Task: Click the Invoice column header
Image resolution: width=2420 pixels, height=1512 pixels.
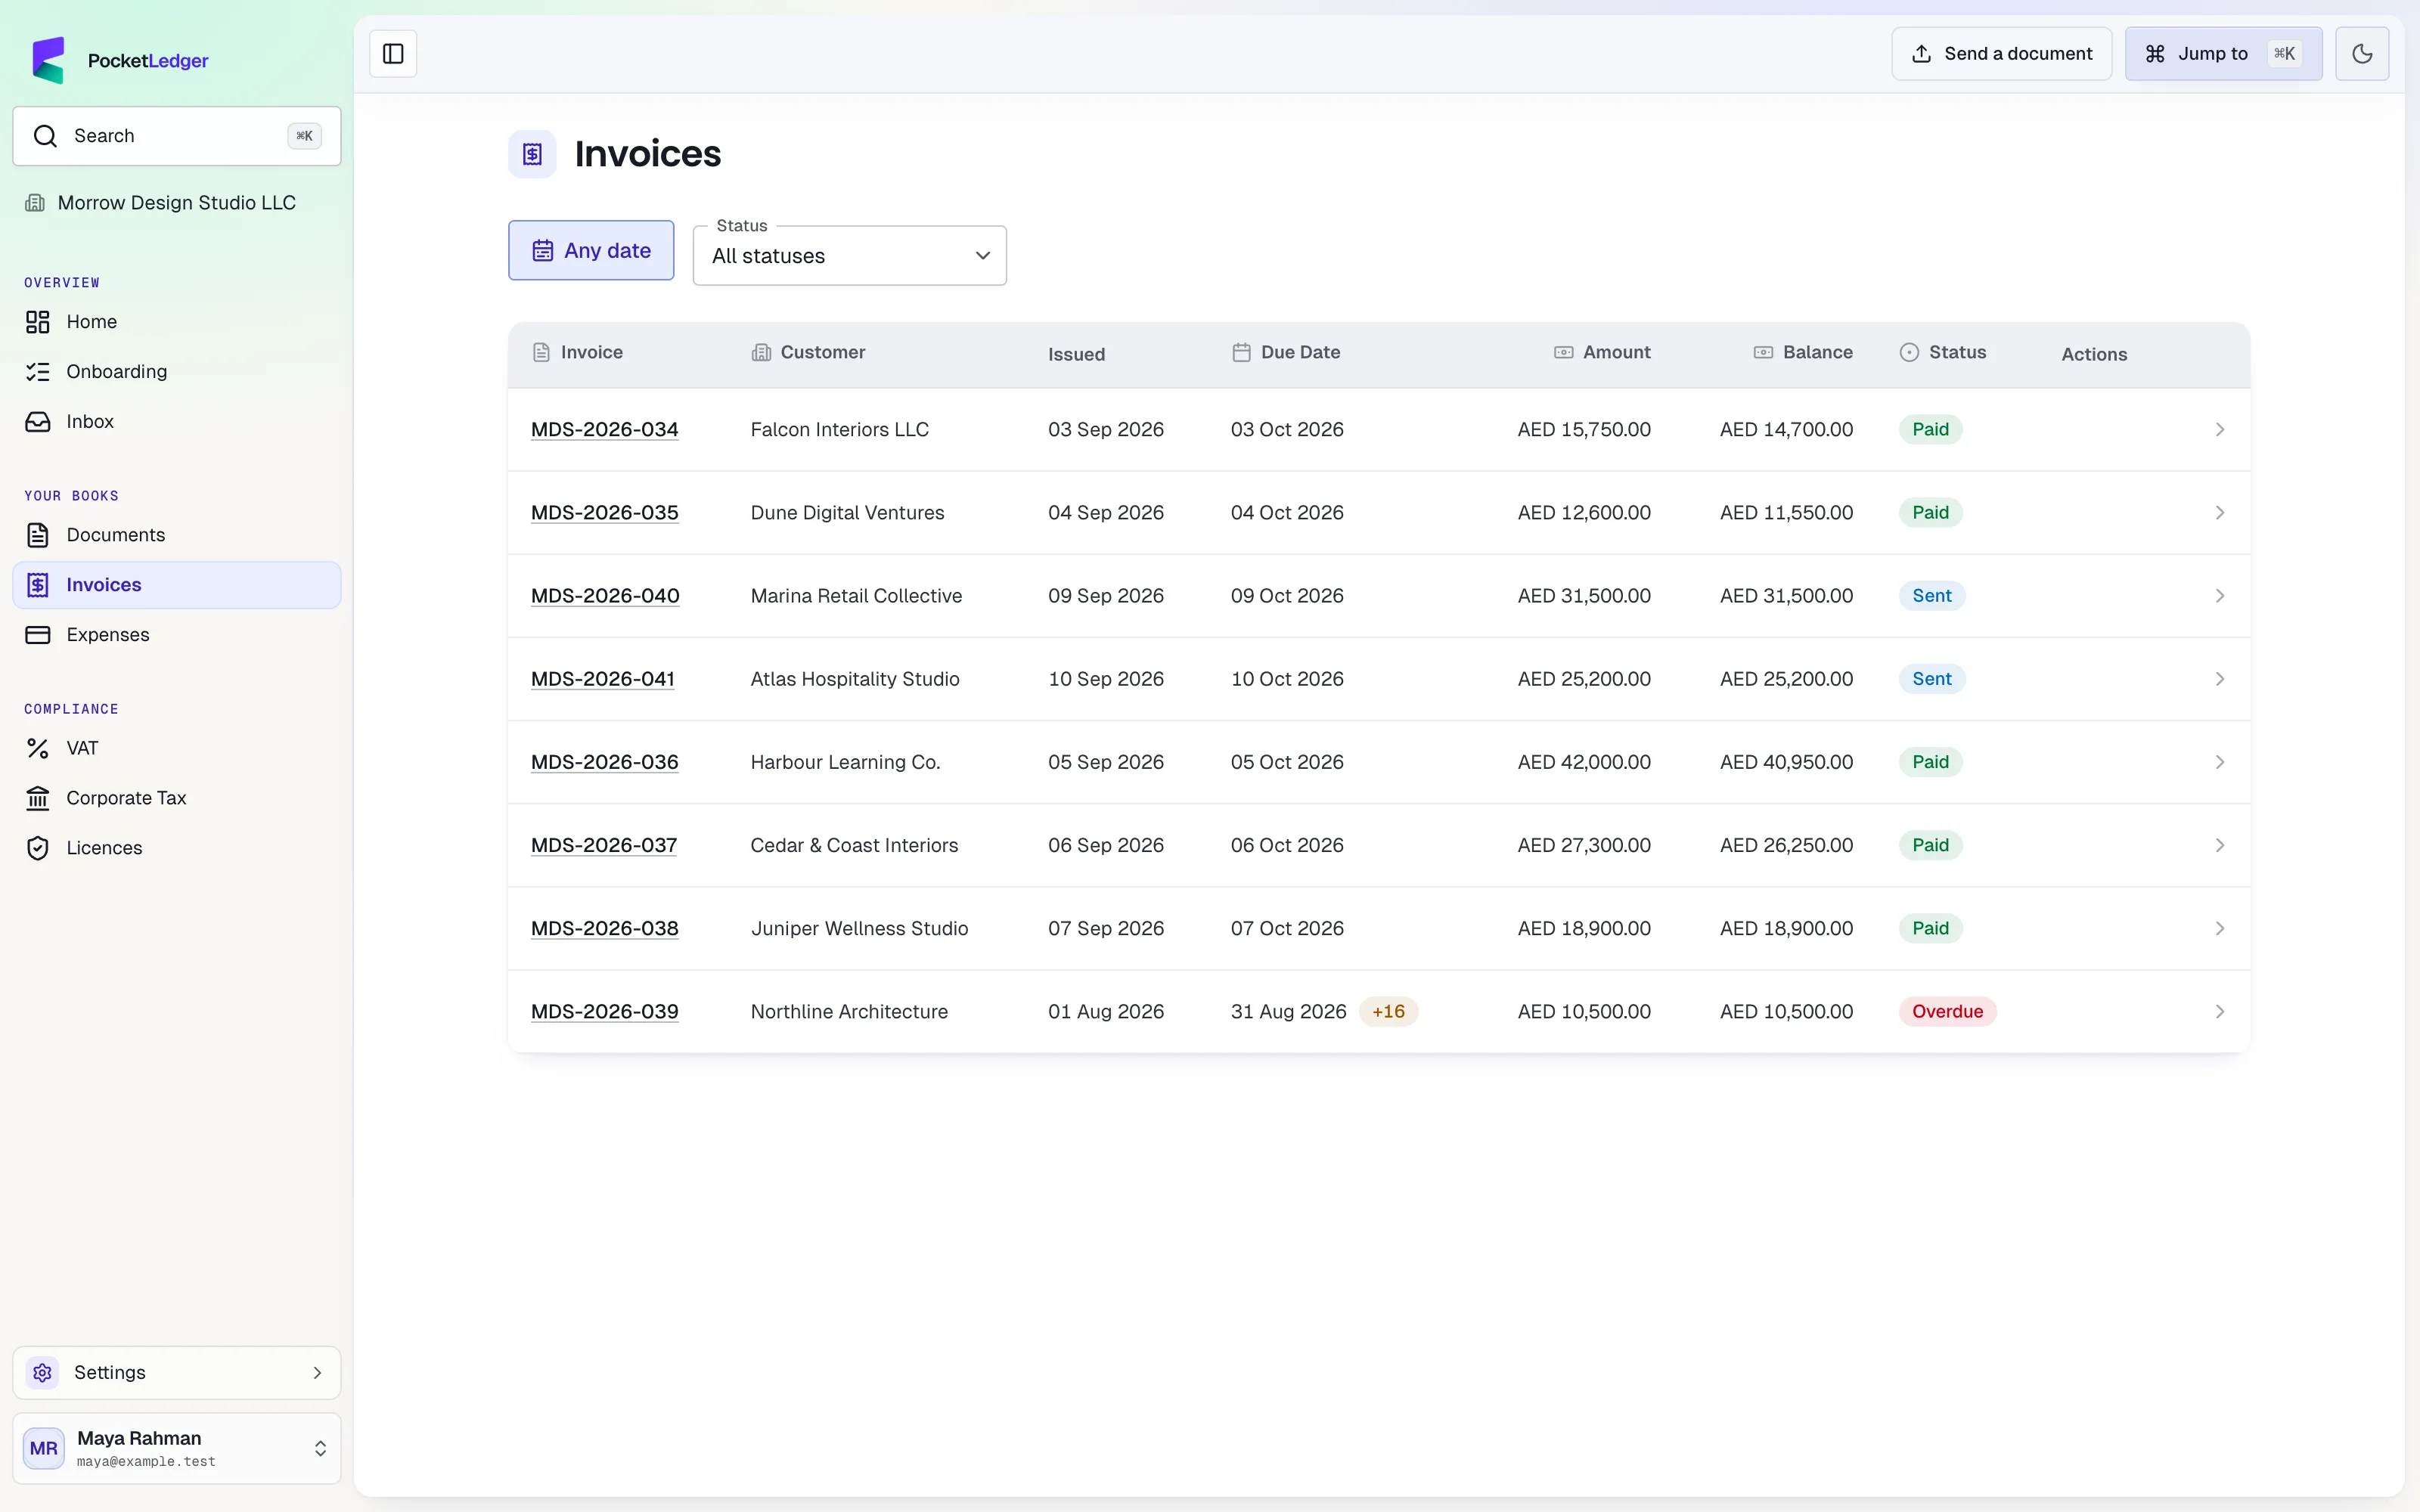Action: coord(577,352)
